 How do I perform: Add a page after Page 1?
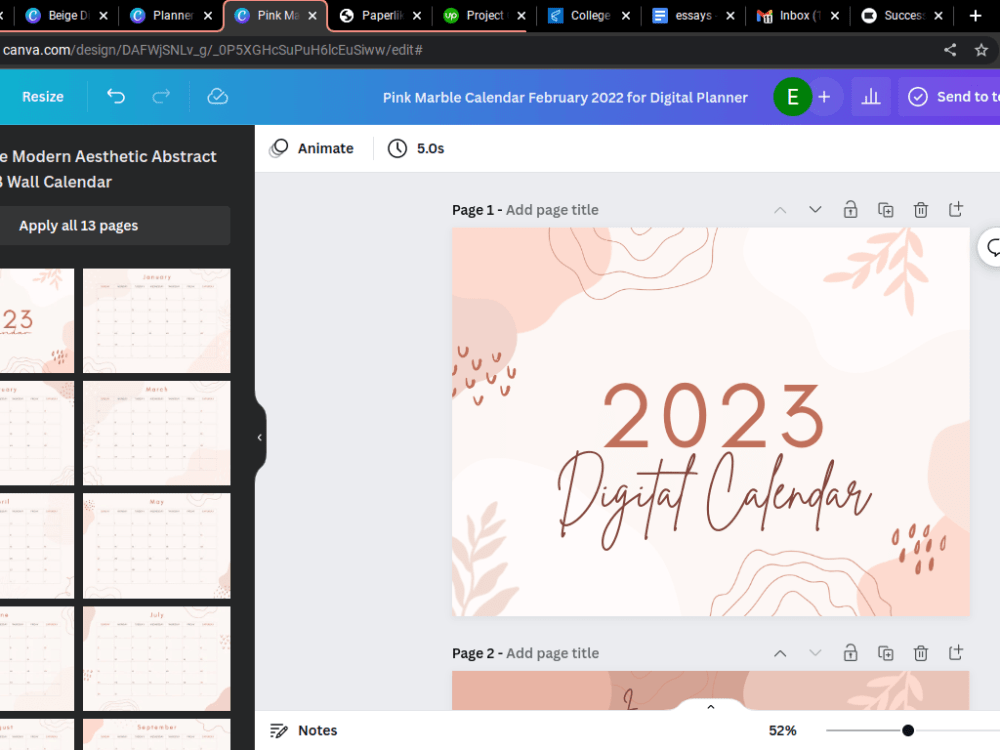click(955, 209)
